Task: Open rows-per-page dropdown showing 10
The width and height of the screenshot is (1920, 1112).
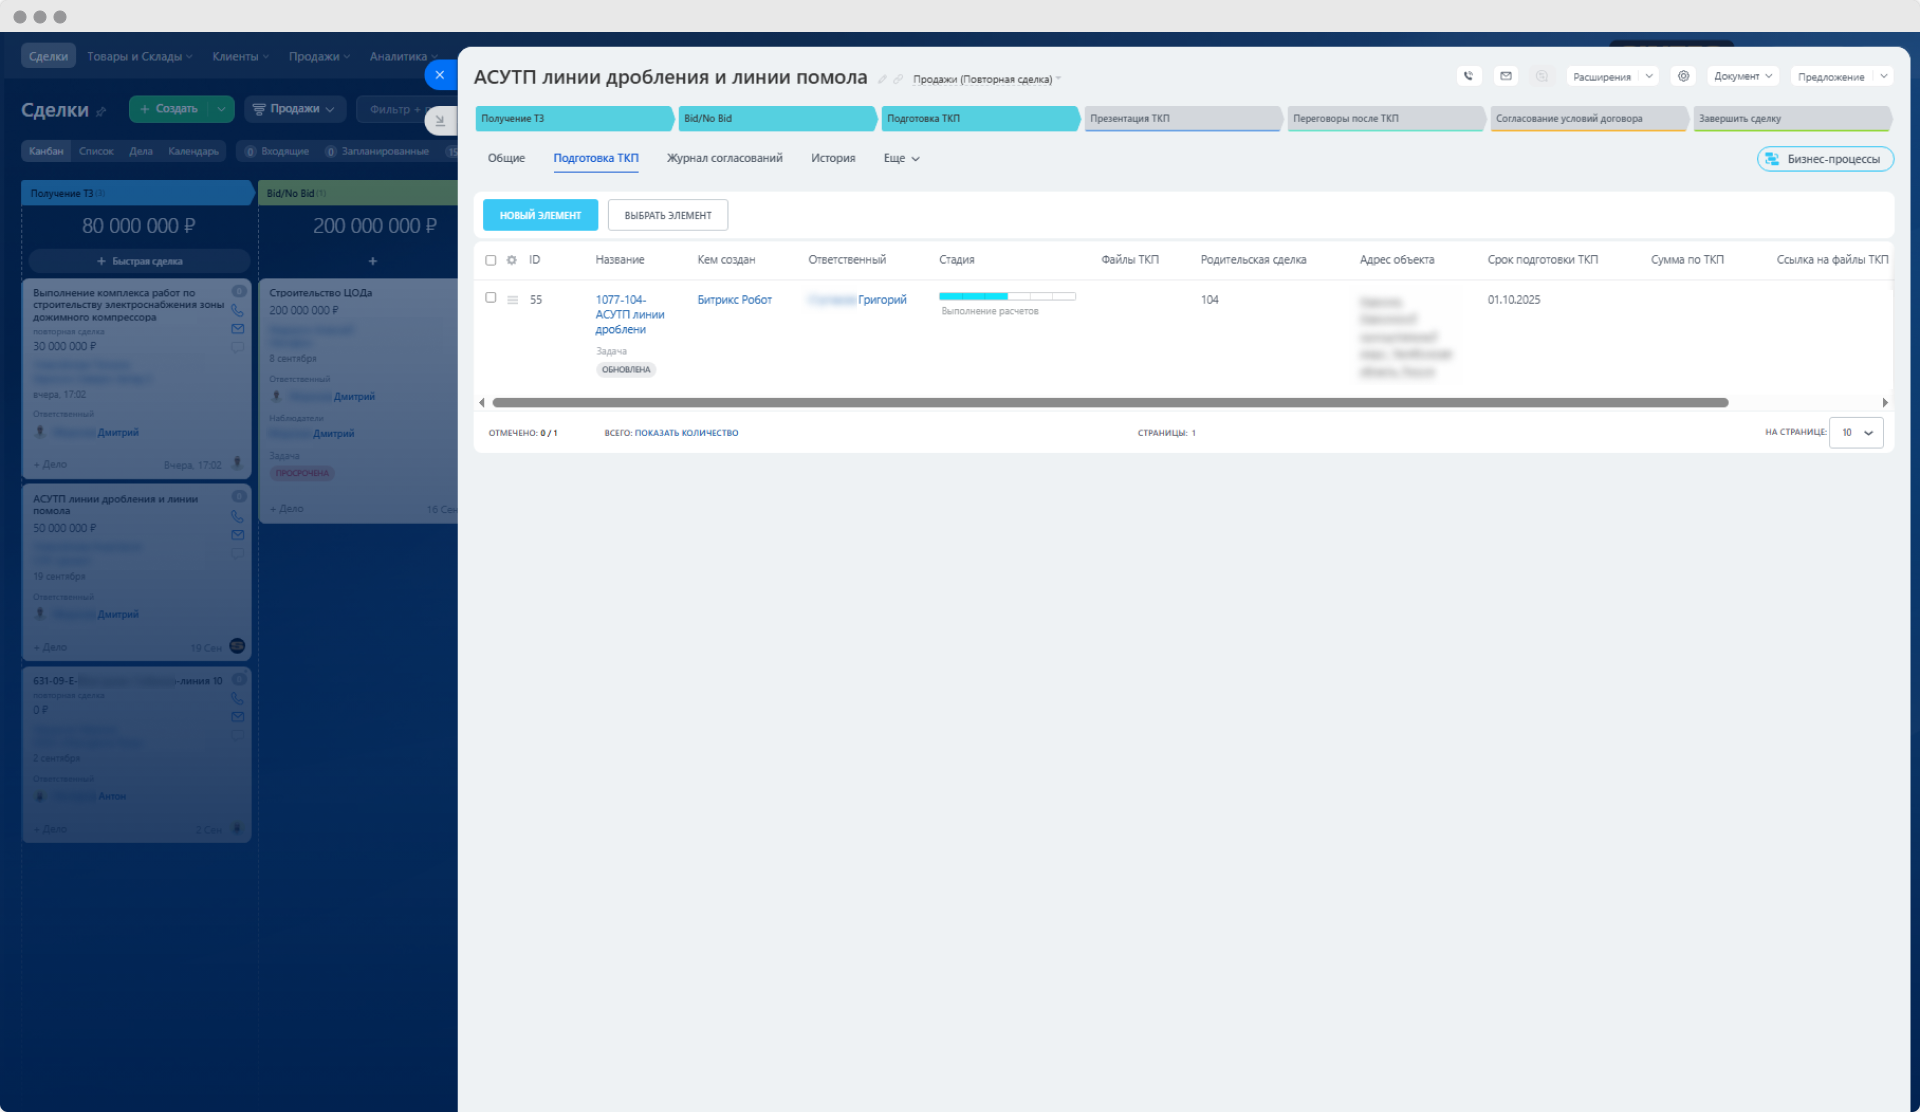Action: coord(1857,433)
